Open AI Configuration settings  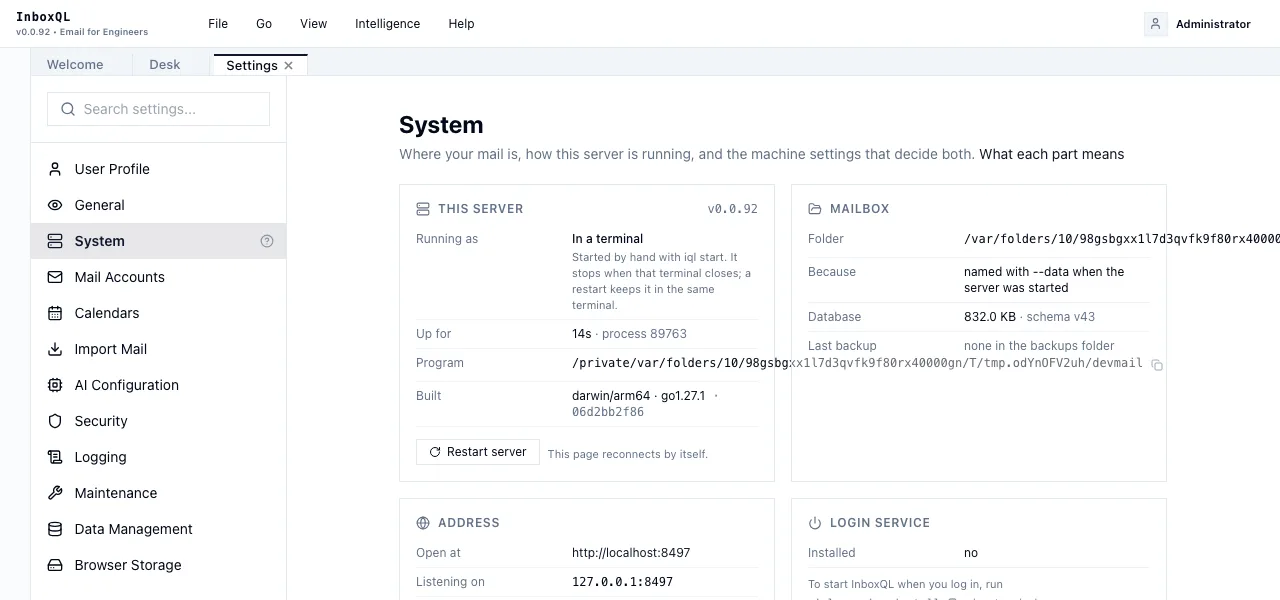click(x=158, y=385)
